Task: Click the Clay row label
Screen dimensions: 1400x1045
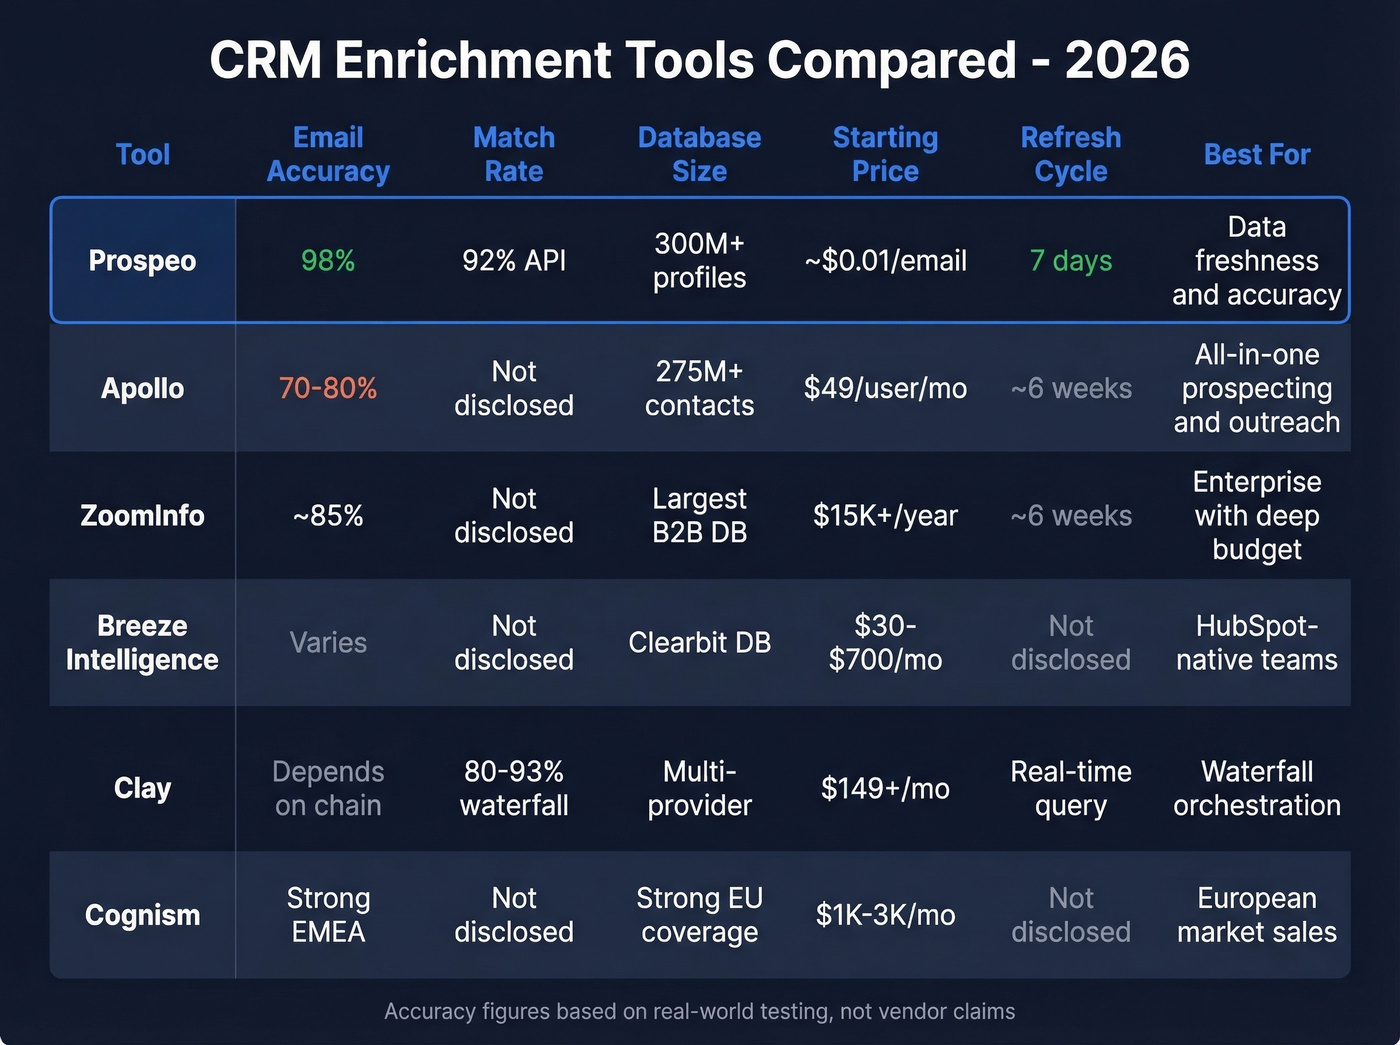Action: point(142,788)
